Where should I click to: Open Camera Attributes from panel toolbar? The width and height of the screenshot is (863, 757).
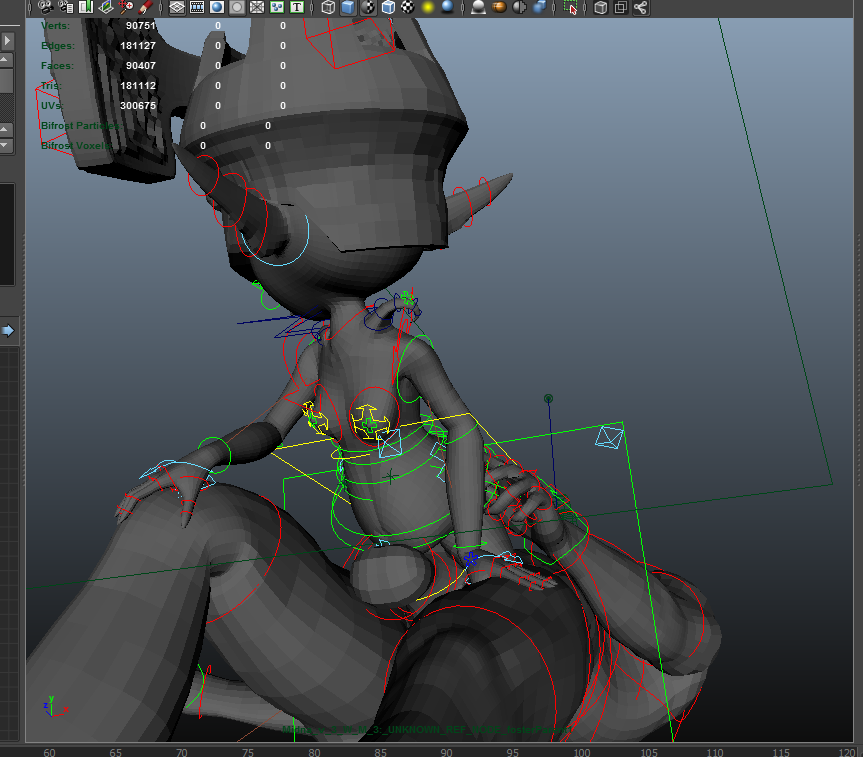point(66,7)
